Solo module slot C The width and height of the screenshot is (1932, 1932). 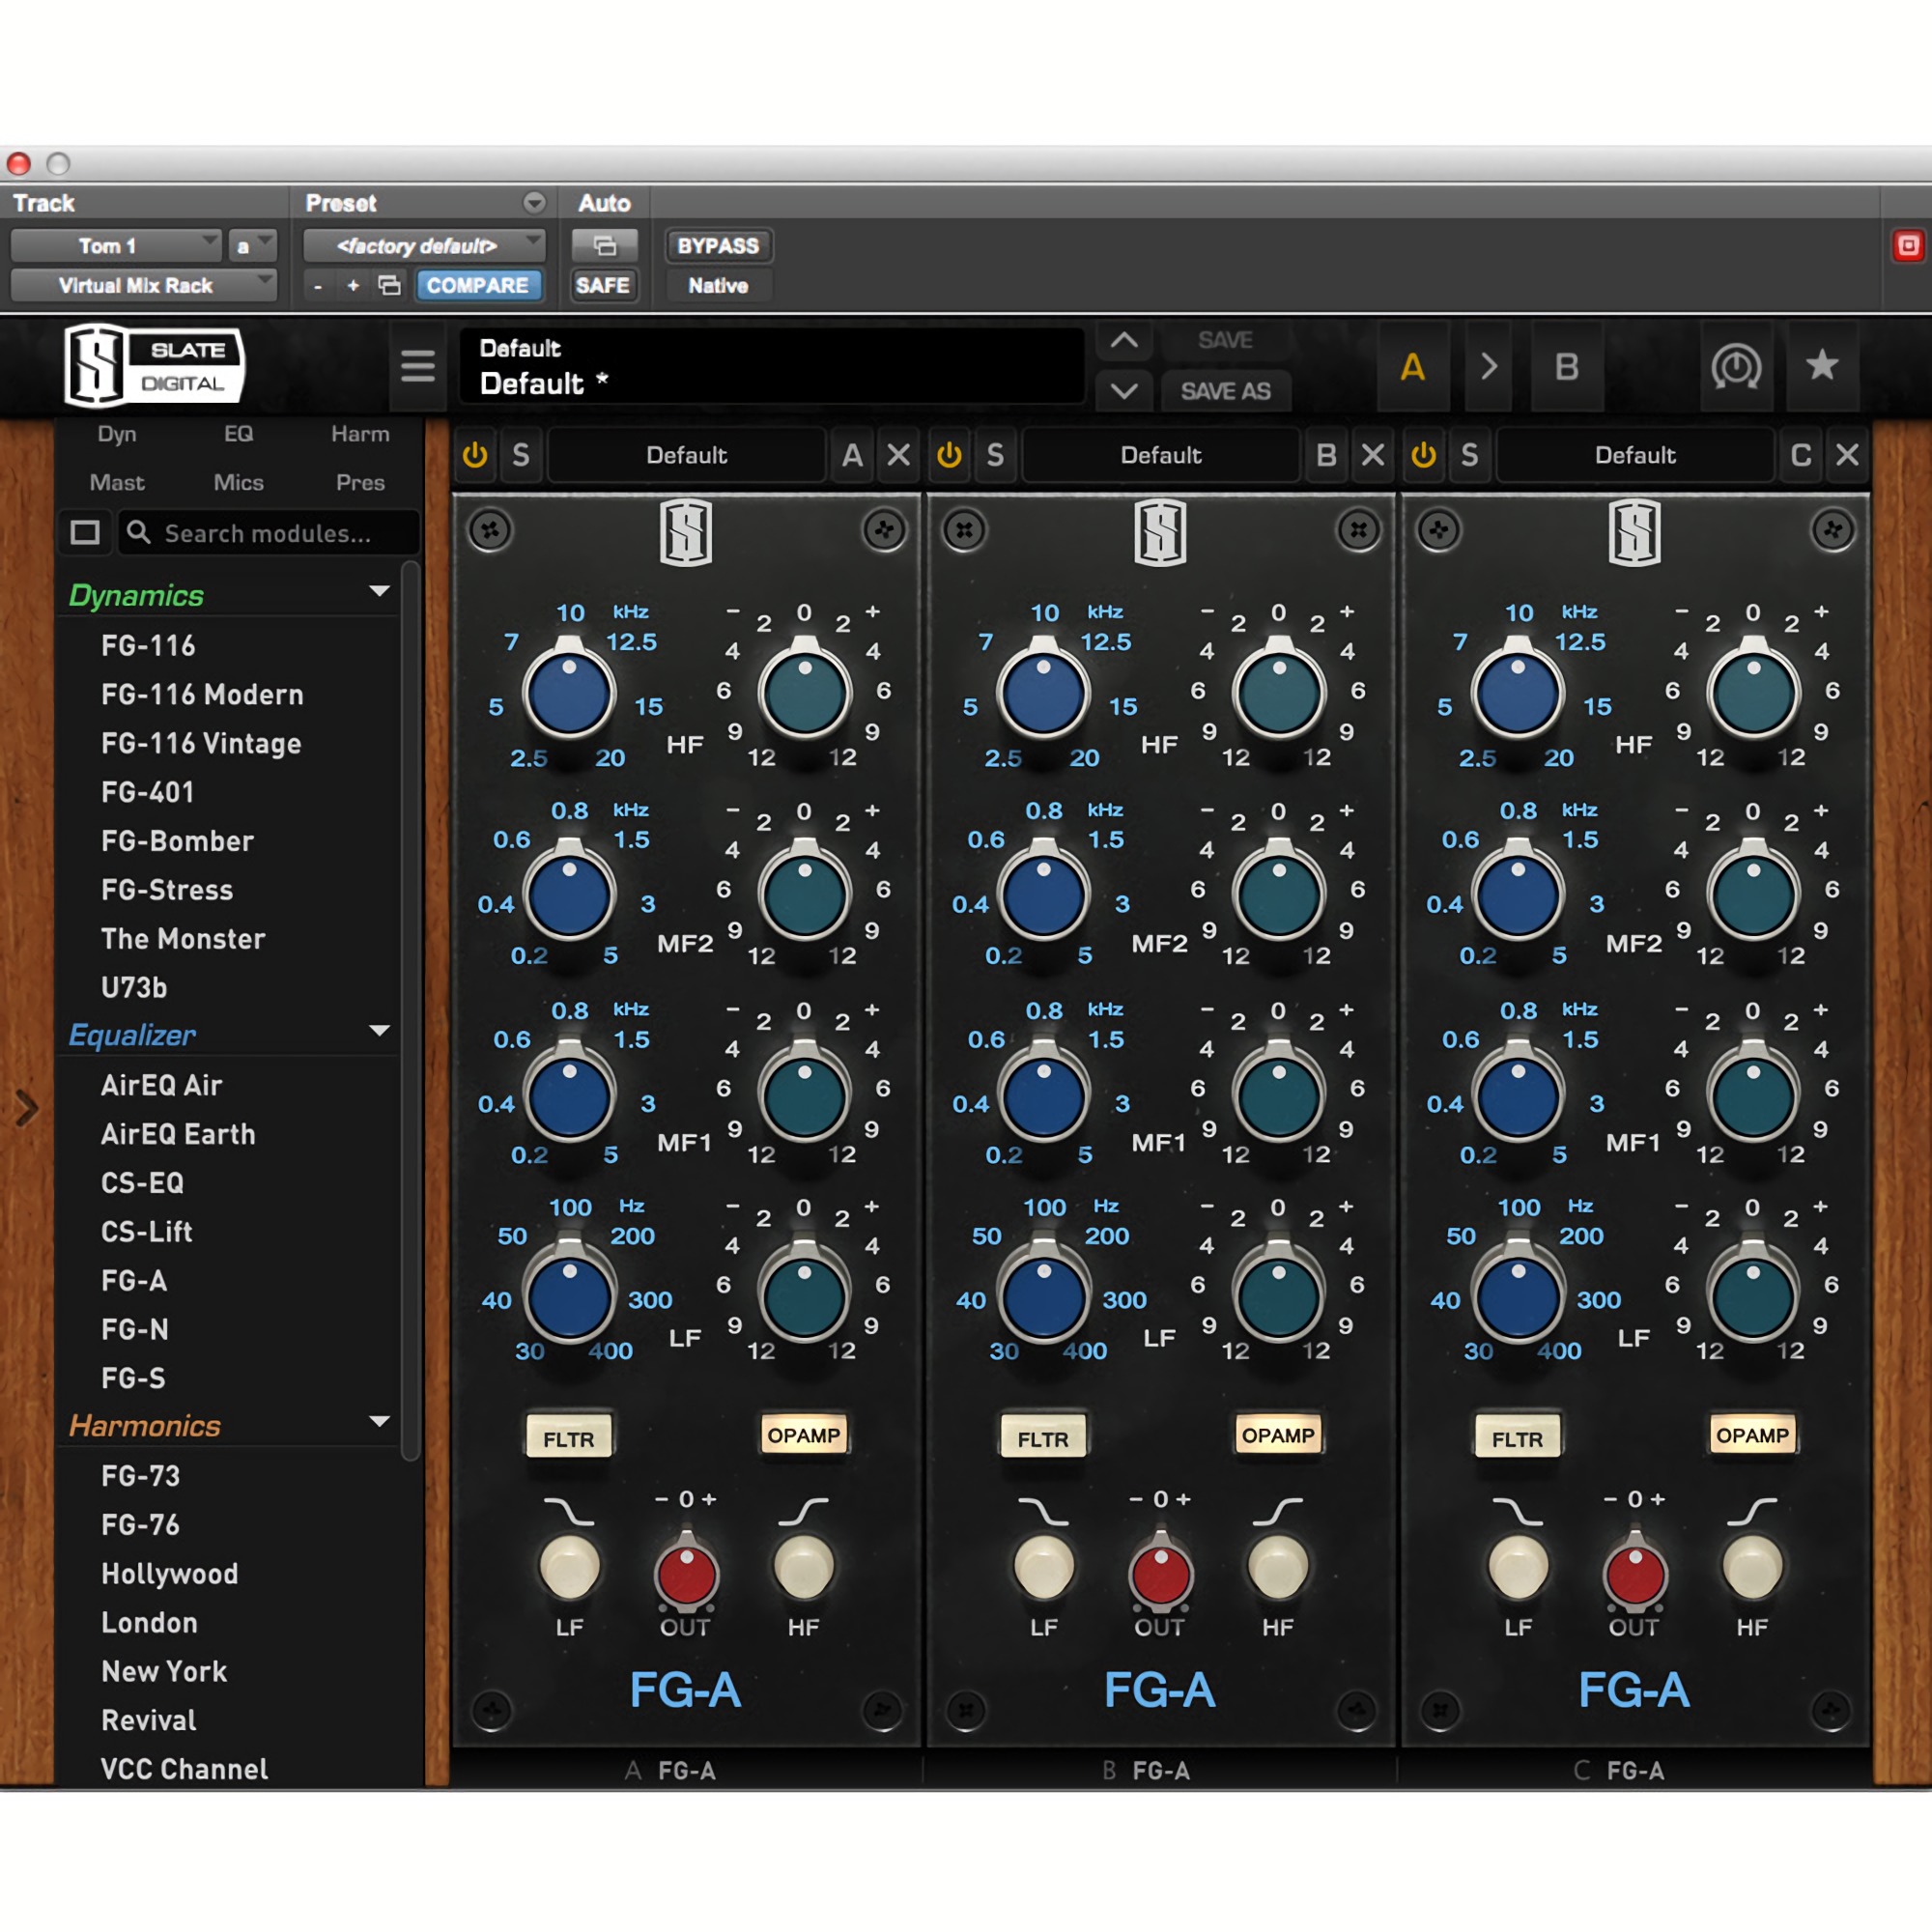pyautogui.click(x=1469, y=455)
